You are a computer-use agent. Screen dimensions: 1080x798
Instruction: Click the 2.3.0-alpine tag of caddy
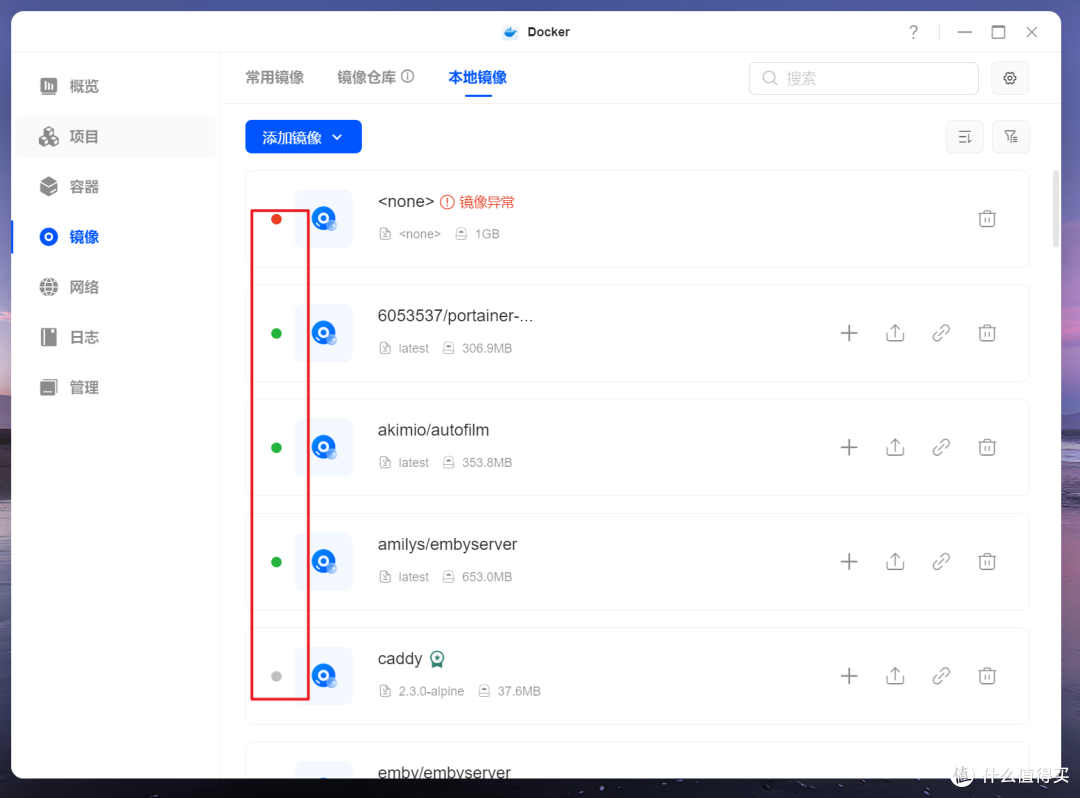(x=431, y=691)
